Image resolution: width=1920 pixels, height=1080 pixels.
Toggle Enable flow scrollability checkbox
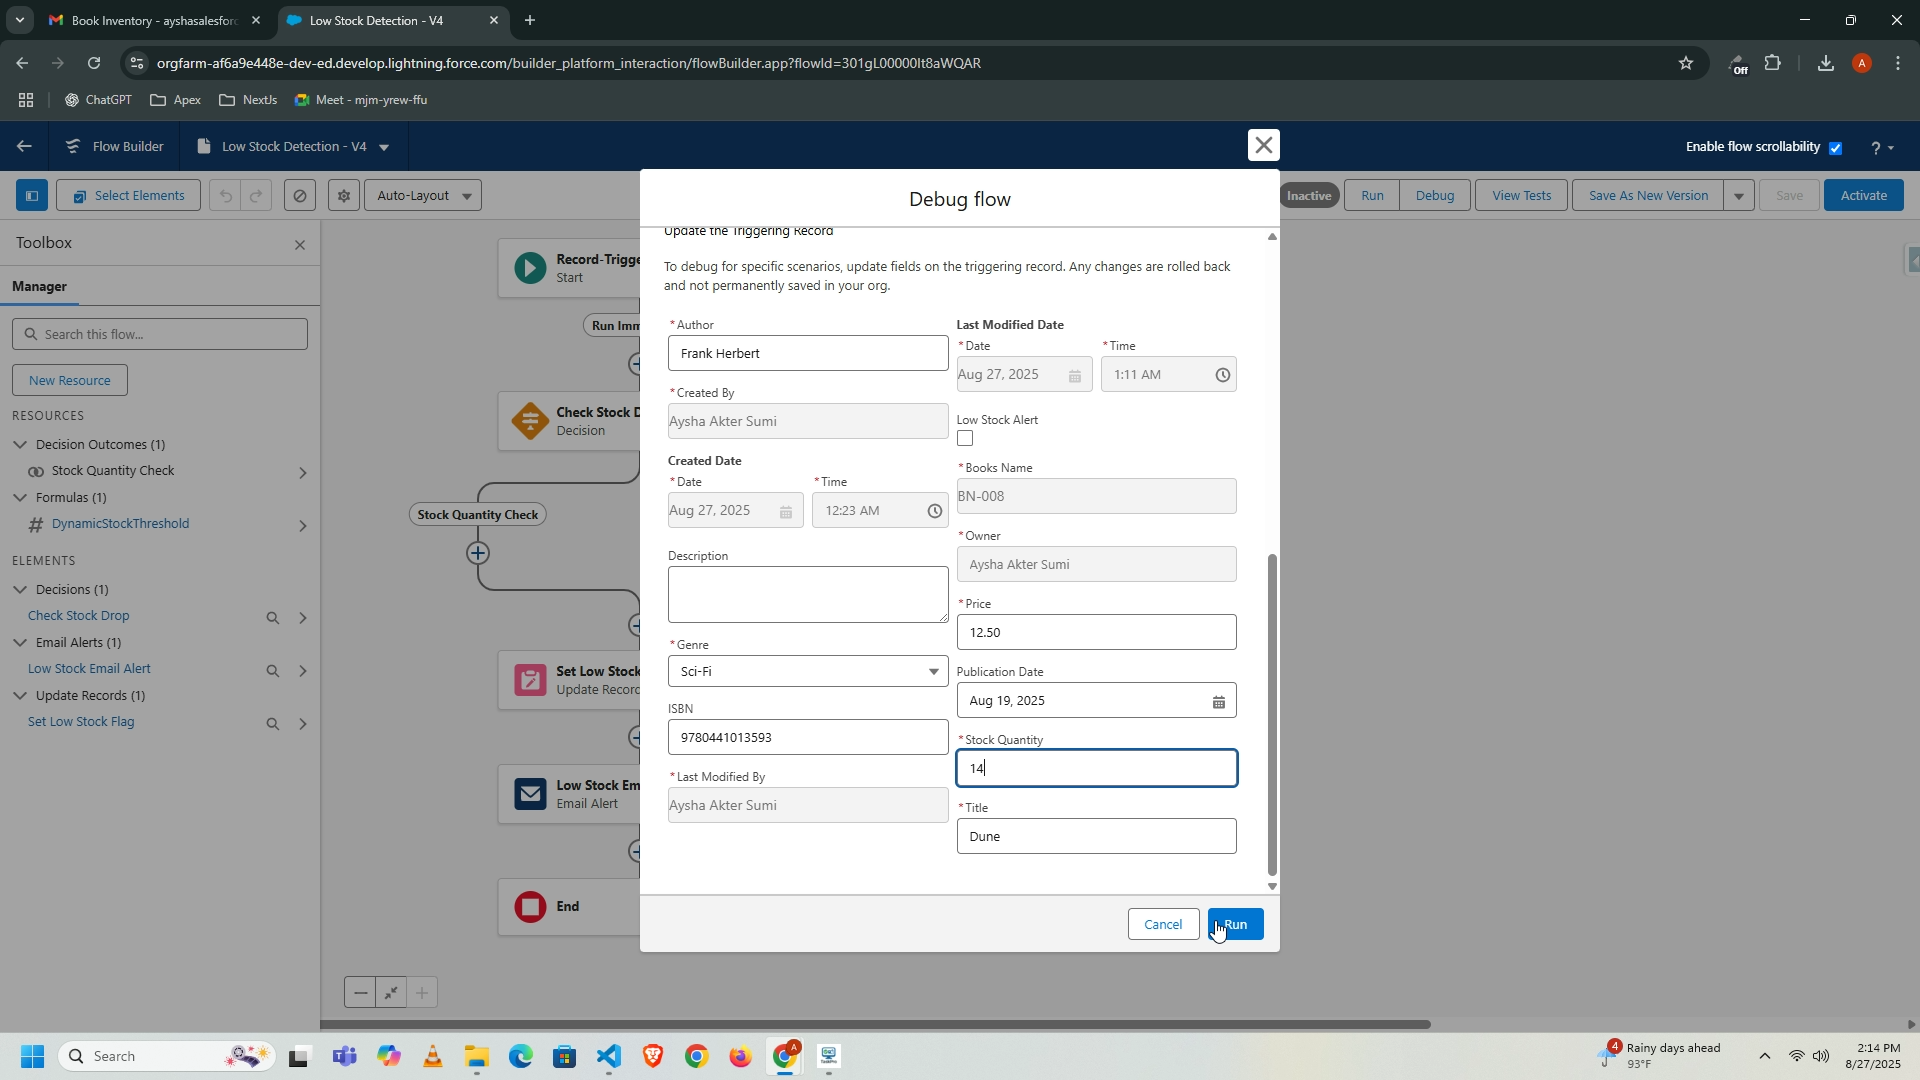pyautogui.click(x=1836, y=148)
